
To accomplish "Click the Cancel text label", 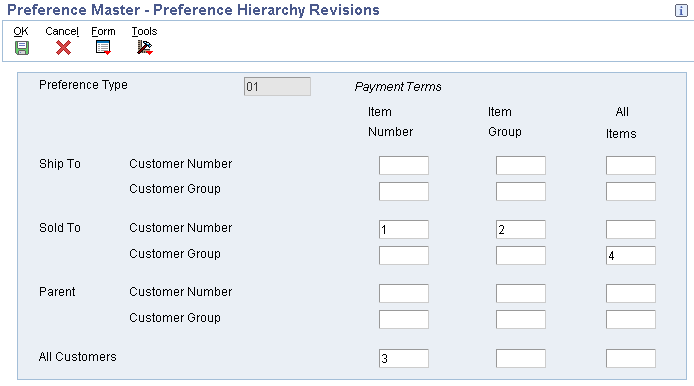I will point(62,31).
